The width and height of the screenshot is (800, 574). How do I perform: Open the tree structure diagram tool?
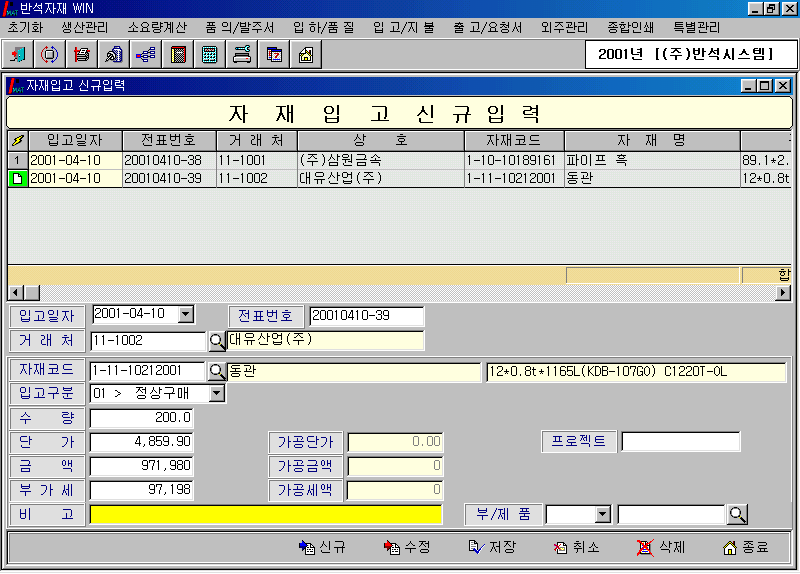pos(145,54)
